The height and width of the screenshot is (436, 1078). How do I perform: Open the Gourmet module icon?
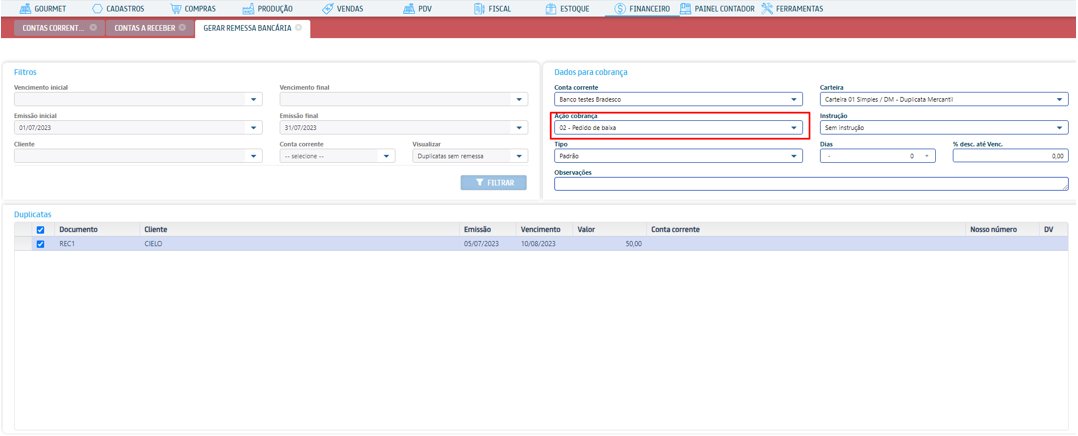(25, 9)
